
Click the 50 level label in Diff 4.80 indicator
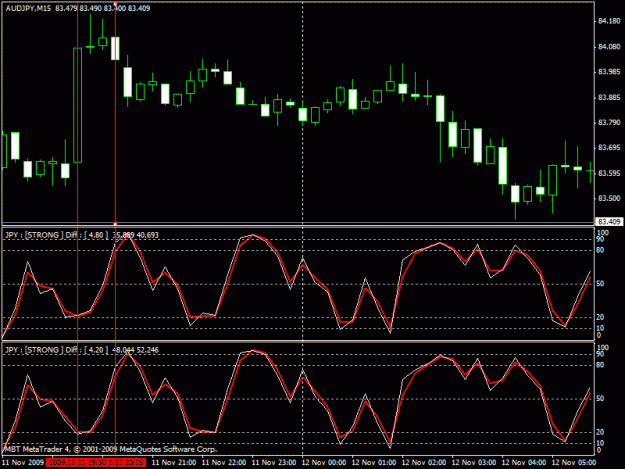pyautogui.click(x=600, y=284)
